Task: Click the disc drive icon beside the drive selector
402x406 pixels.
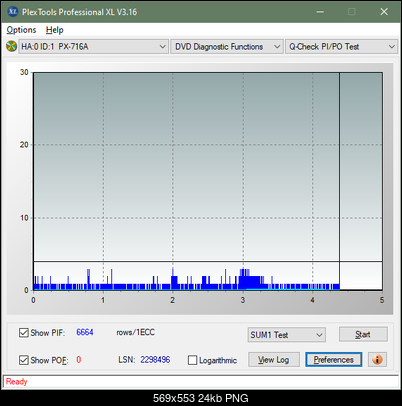Action: point(12,46)
